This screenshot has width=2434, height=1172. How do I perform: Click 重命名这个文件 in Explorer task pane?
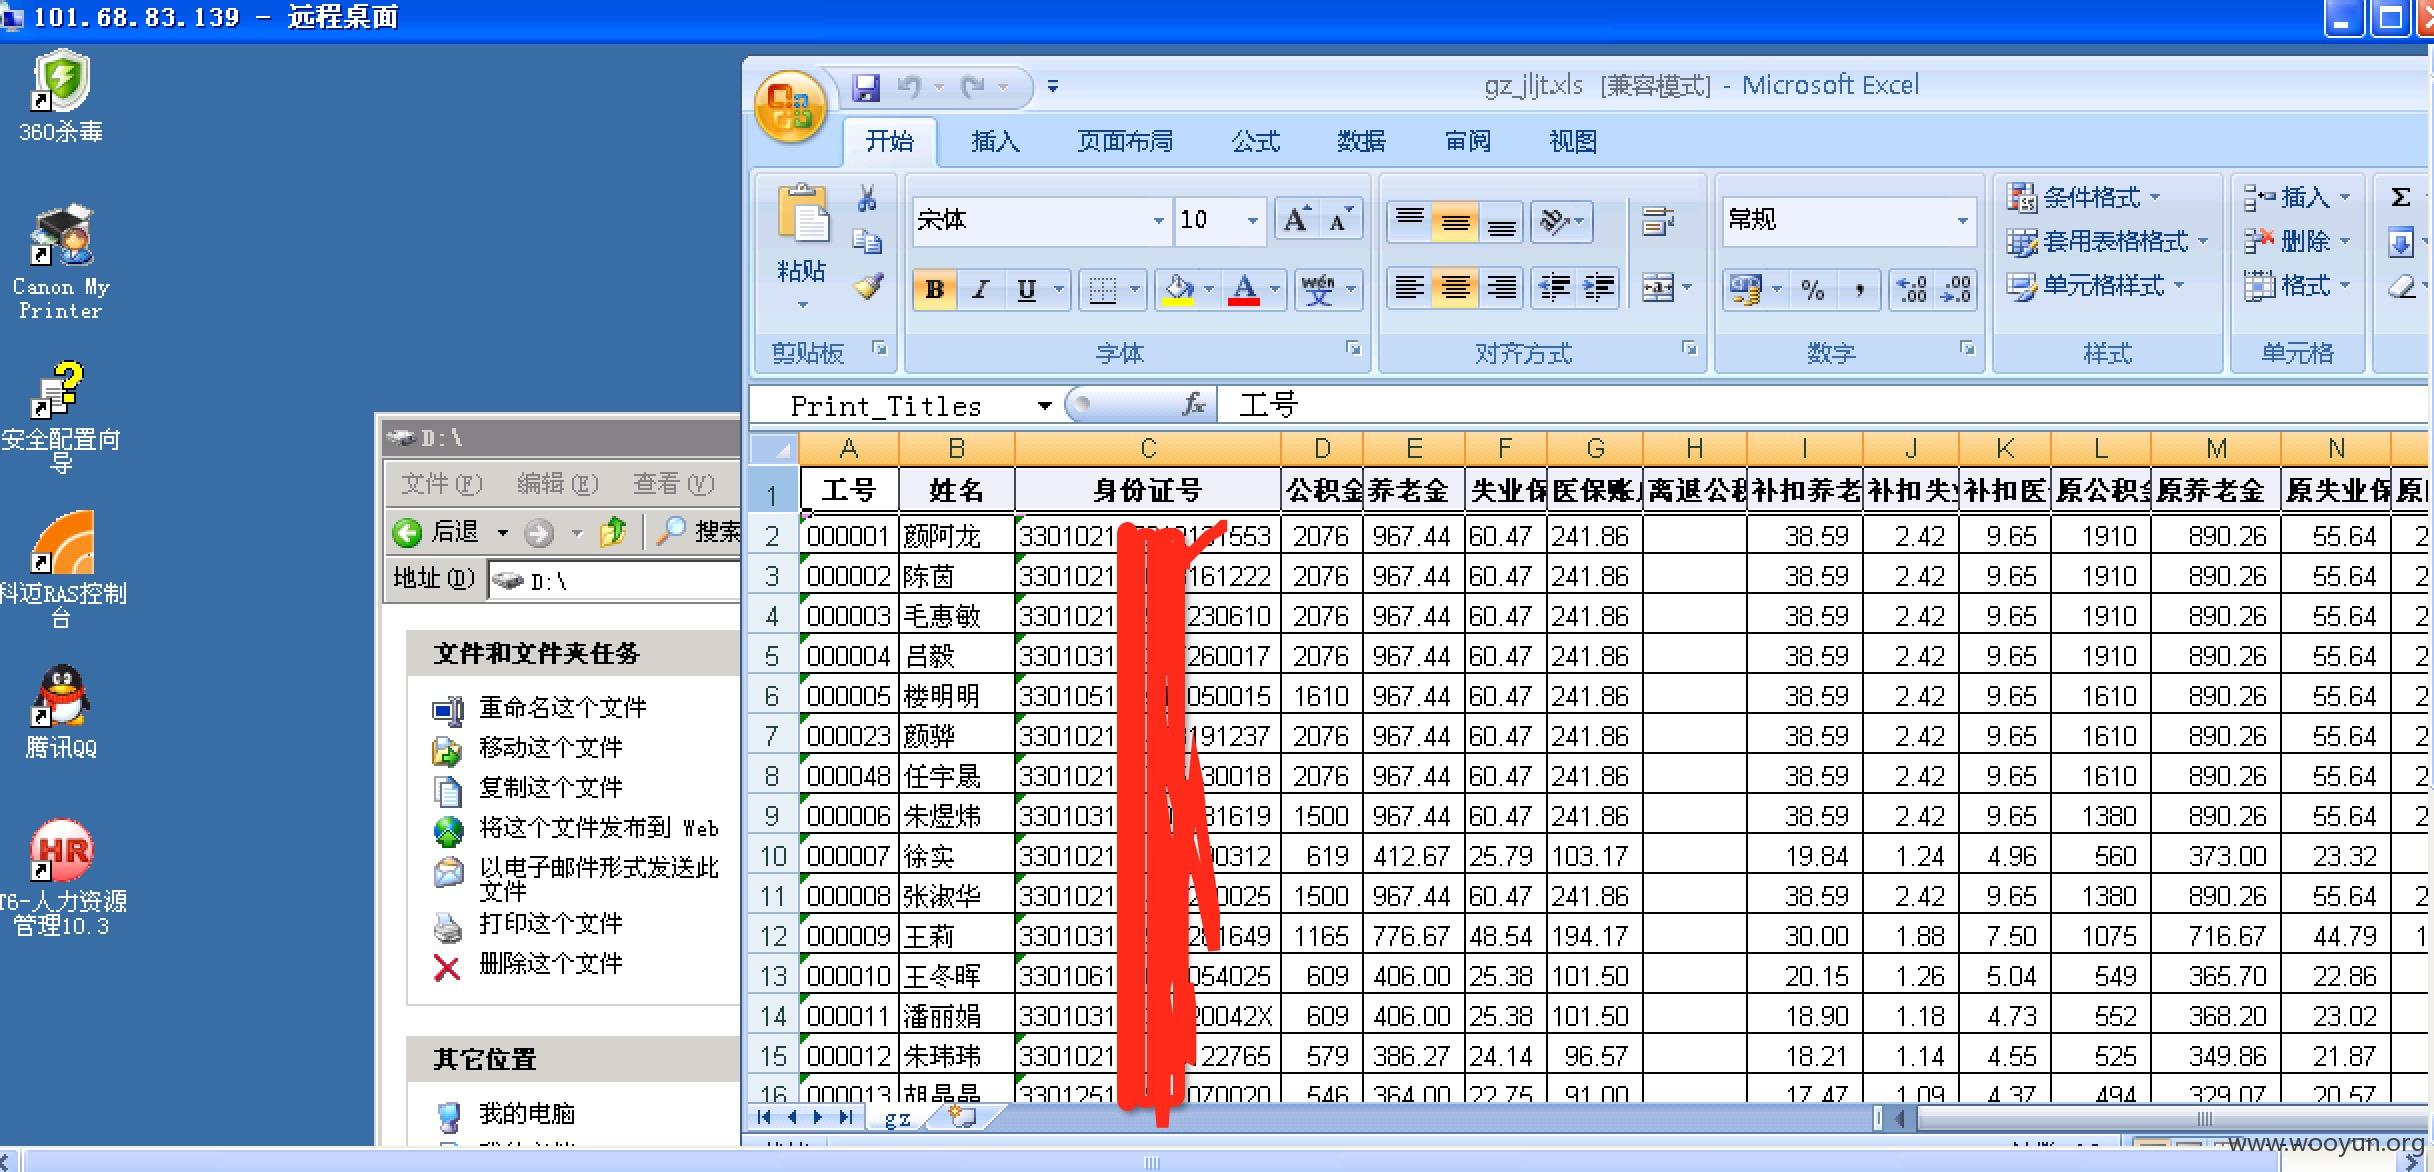pos(562,708)
